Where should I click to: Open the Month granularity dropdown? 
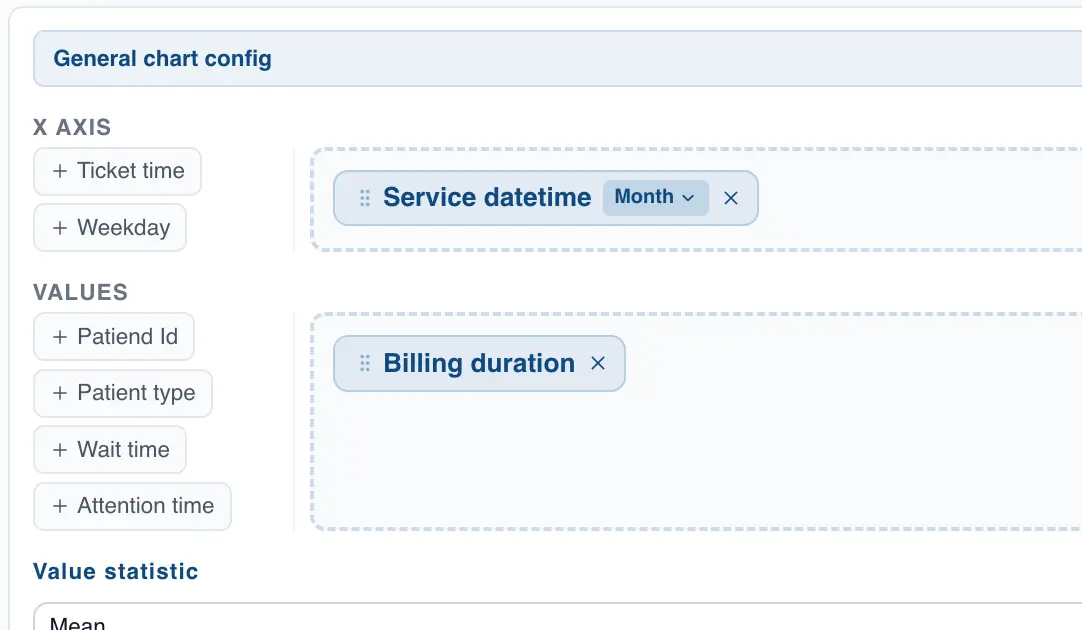655,198
